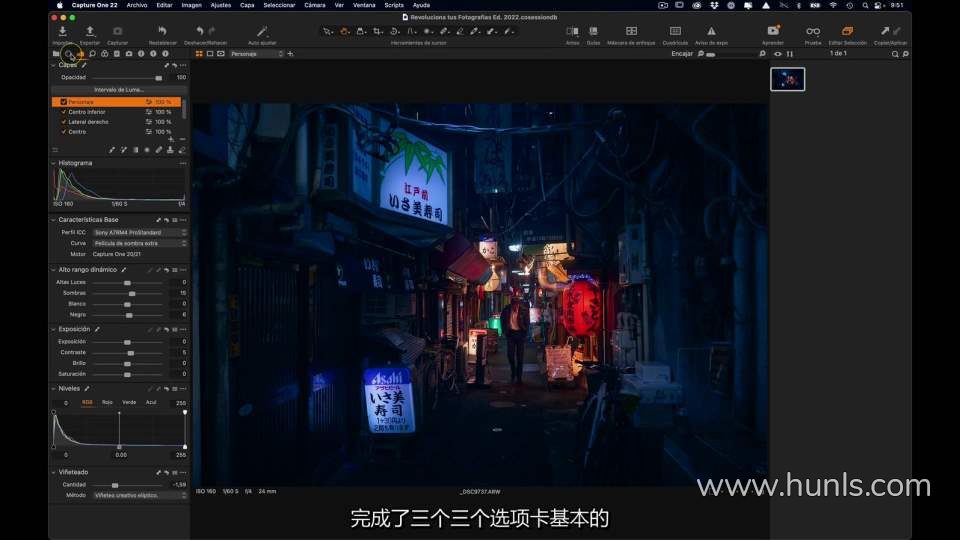Click the Intervalo de Luma button

119,90
